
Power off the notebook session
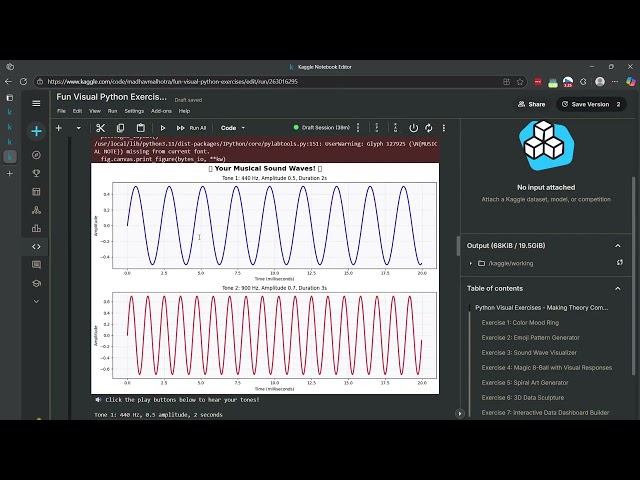tap(413, 128)
